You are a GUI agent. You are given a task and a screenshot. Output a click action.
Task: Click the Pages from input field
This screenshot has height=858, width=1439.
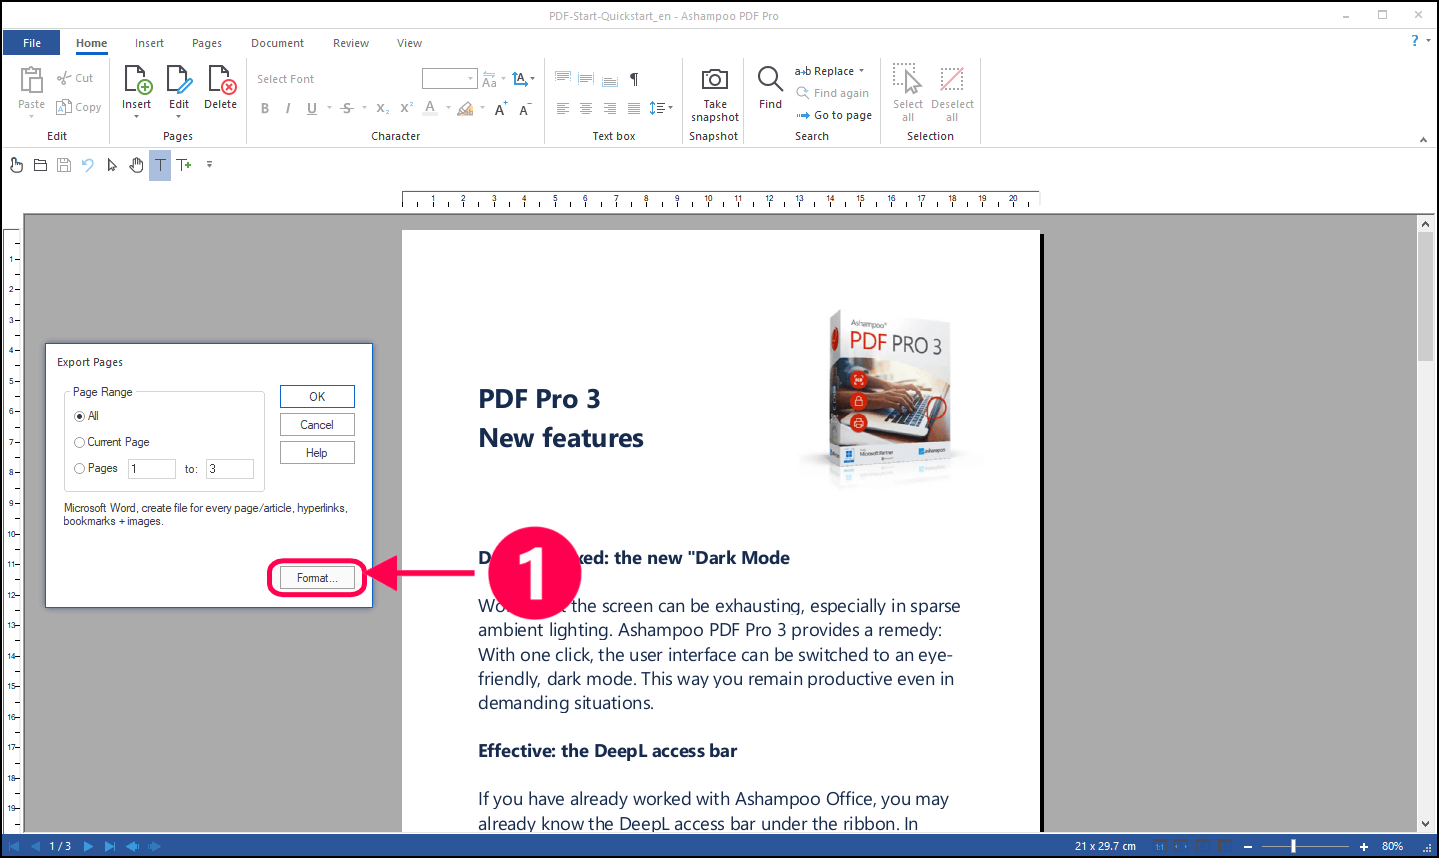[152, 469]
